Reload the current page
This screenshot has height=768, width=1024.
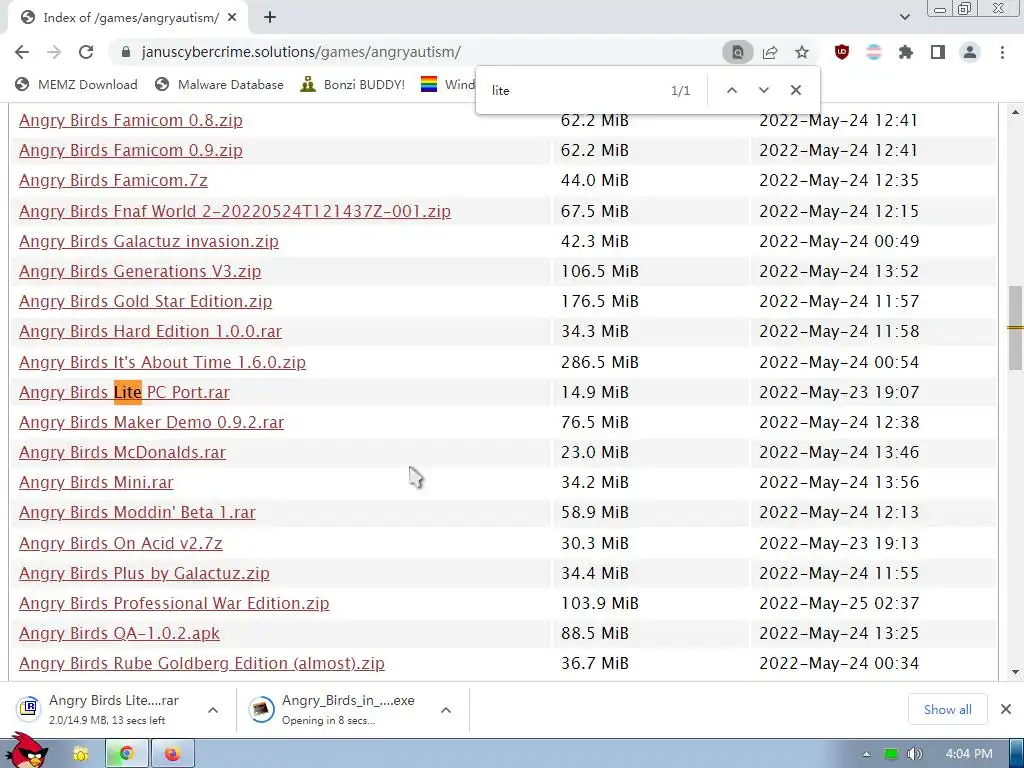pyautogui.click(x=86, y=52)
